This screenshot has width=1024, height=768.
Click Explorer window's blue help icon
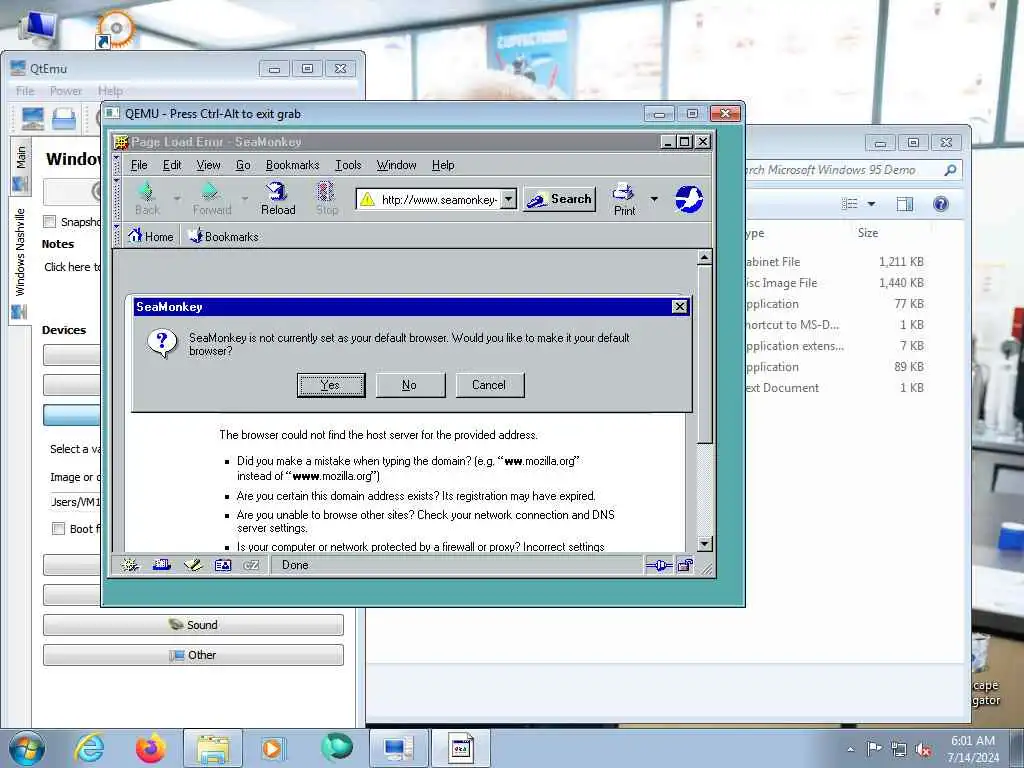coord(940,204)
